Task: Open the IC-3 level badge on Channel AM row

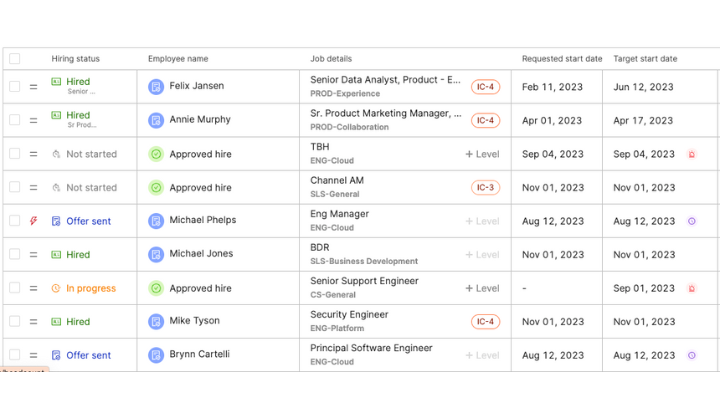Action: [x=485, y=188]
